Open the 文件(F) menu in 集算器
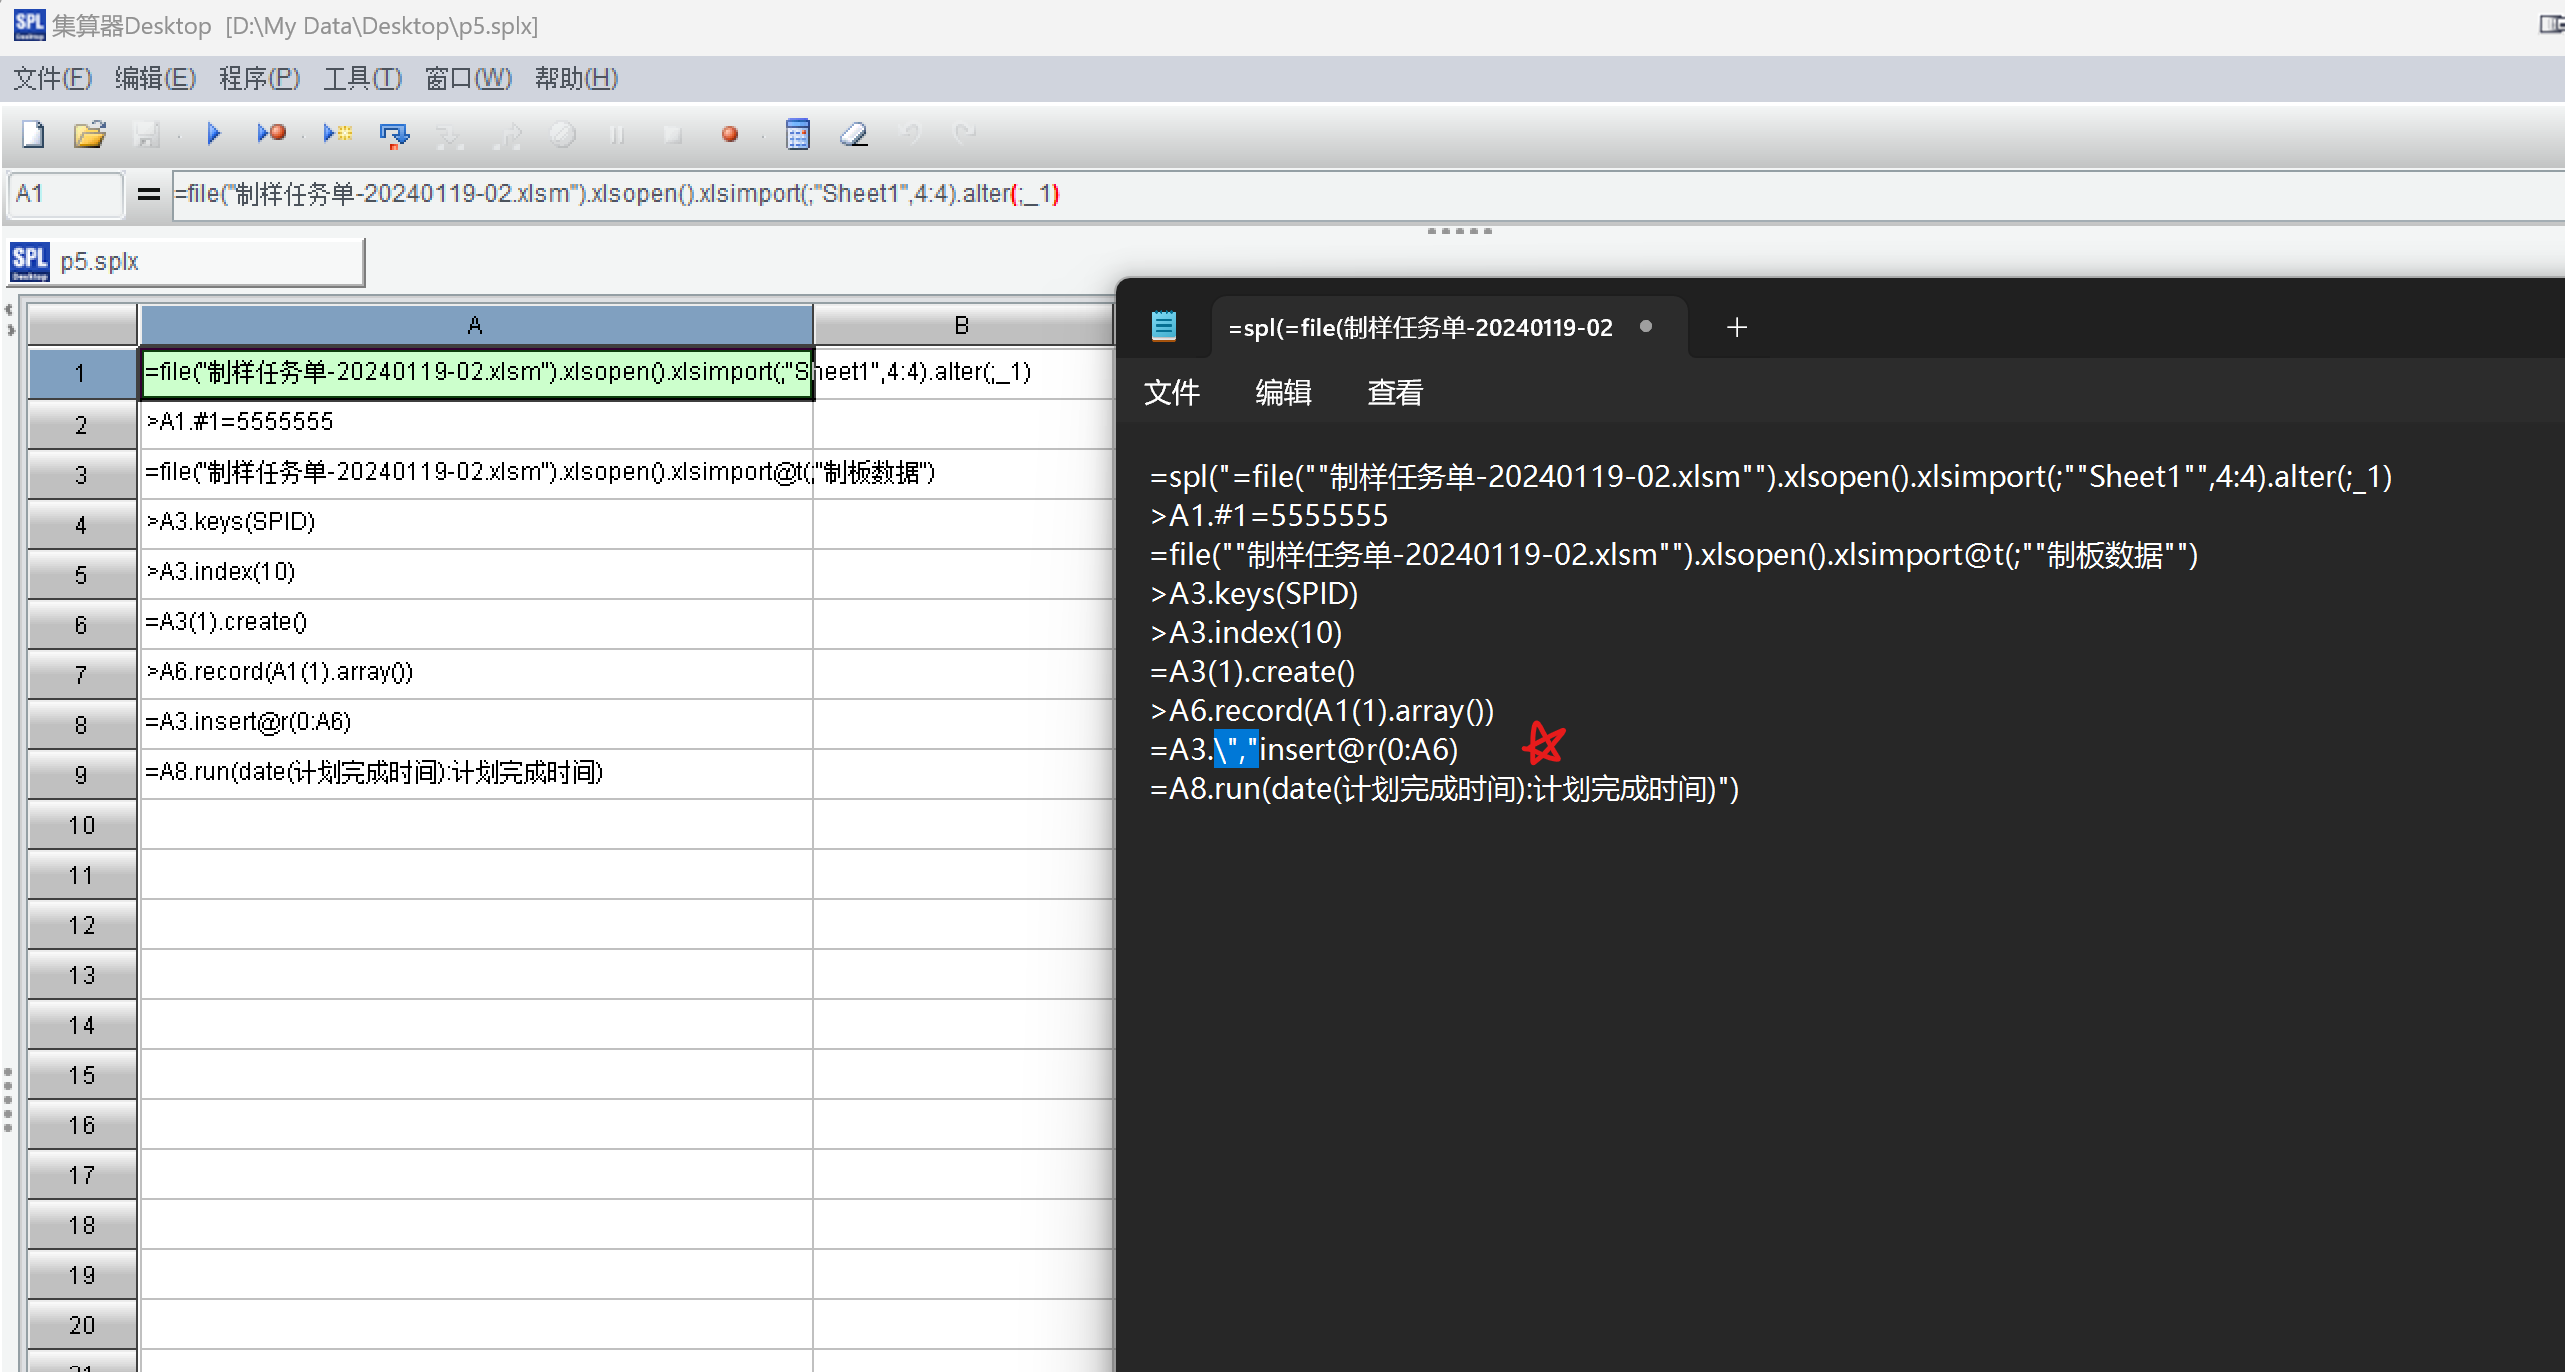 point(52,78)
